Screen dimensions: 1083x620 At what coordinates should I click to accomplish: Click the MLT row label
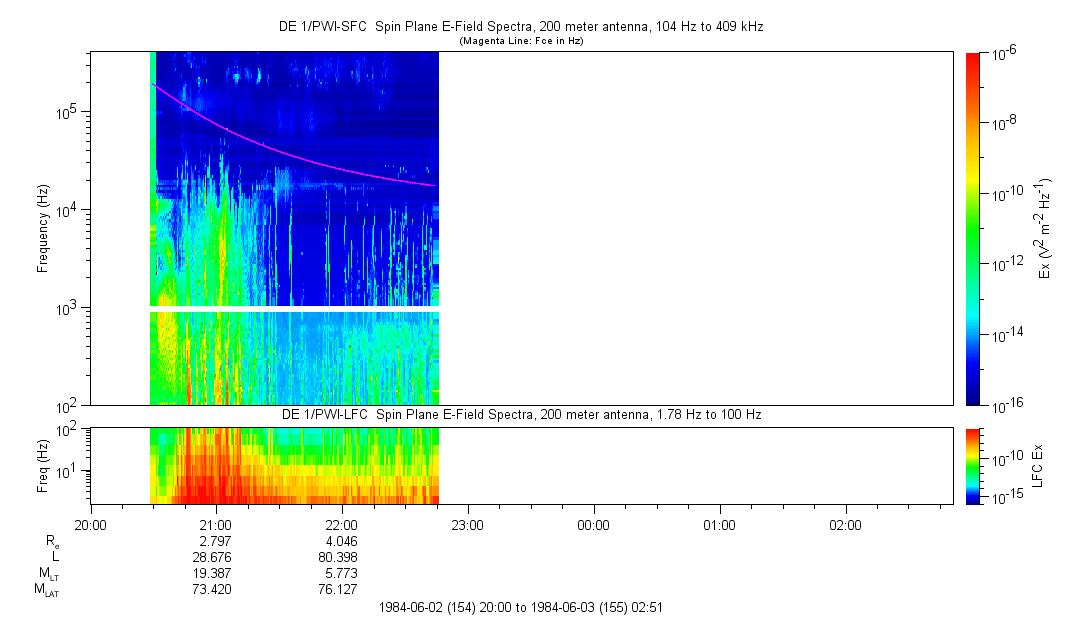point(45,573)
